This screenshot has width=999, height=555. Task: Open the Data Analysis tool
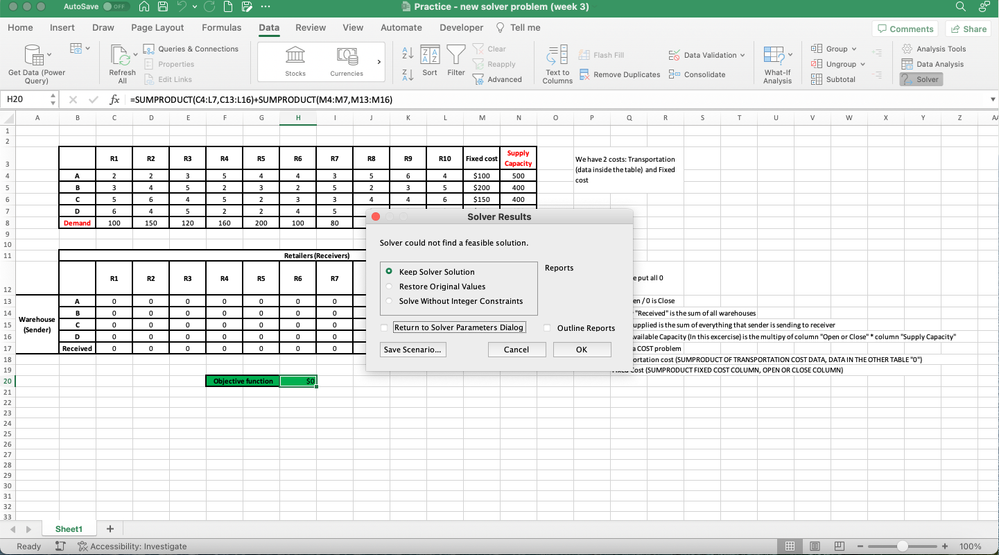click(933, 64)
